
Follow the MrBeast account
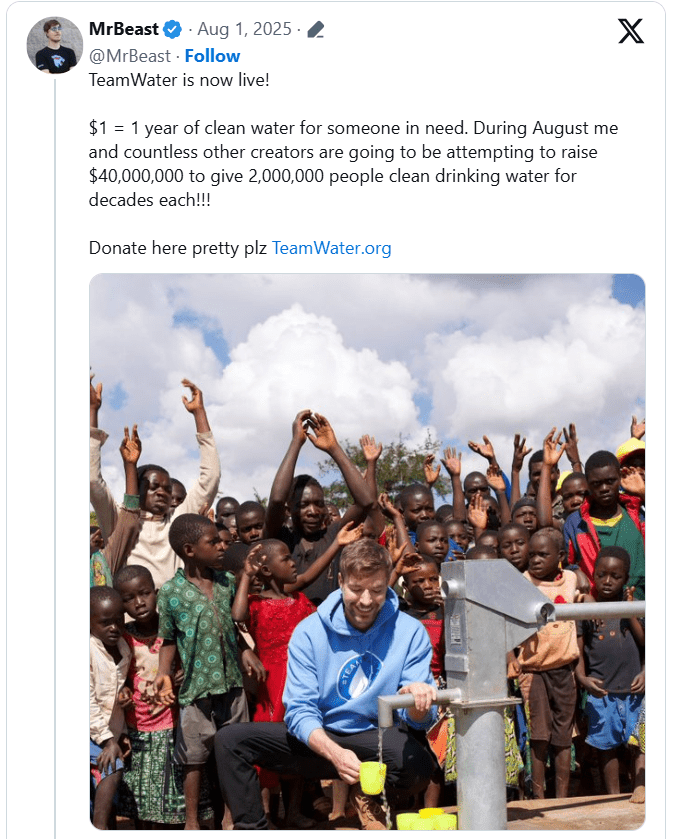click(212, 56)
